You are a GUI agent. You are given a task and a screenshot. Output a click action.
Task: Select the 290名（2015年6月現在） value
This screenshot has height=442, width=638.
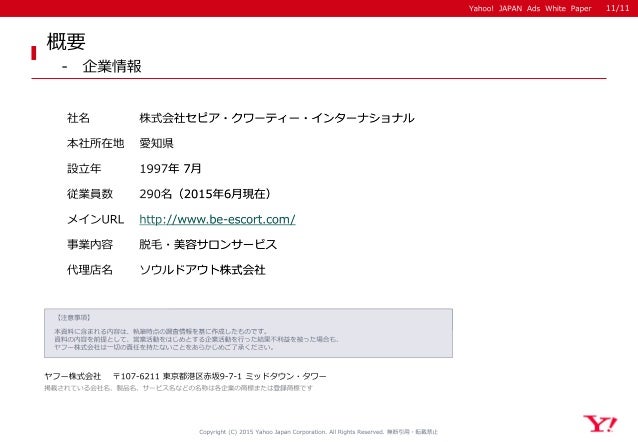click(205, 194)
